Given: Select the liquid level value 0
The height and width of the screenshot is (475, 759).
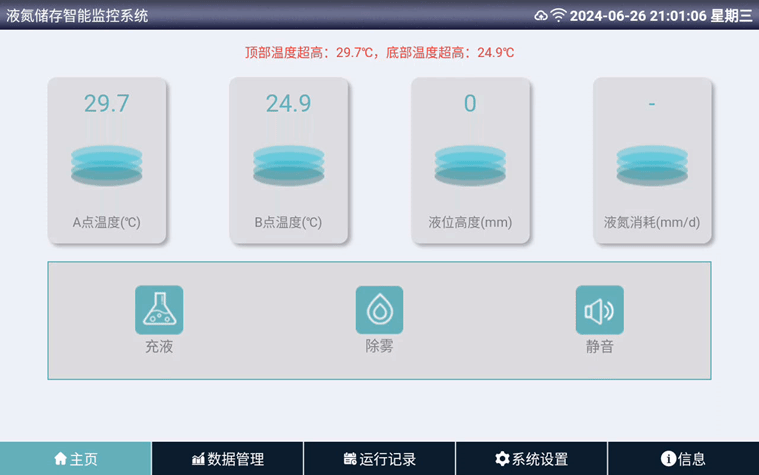Looking at the screenshot, I should pyautogui.click(x=470, y=103).
